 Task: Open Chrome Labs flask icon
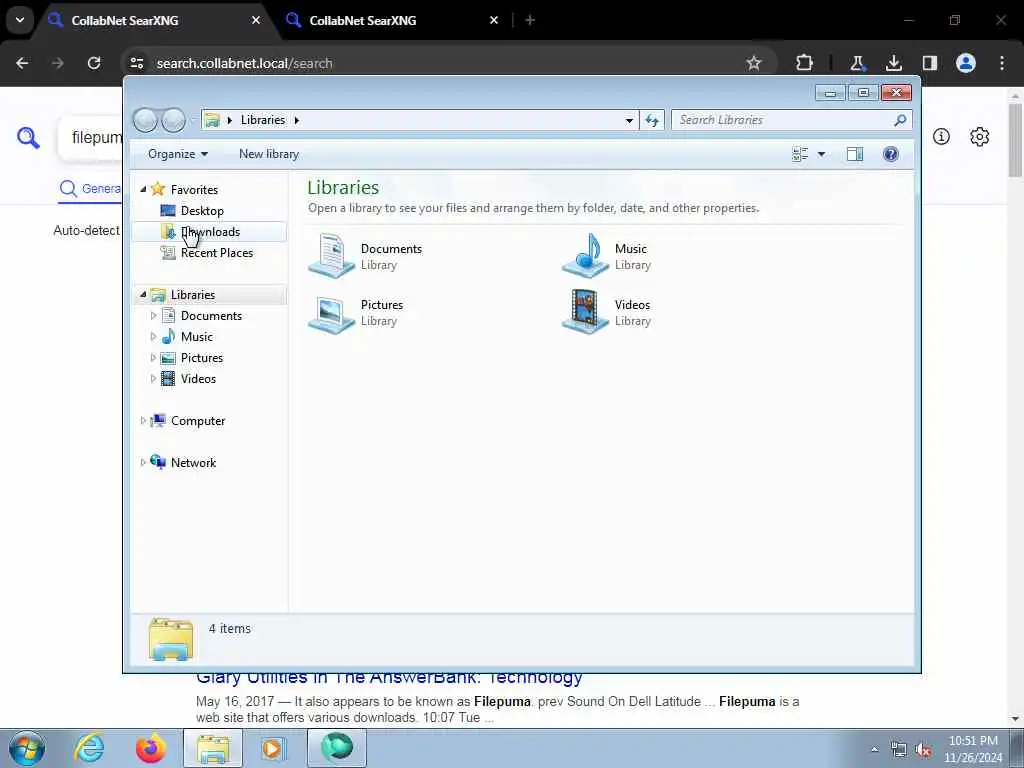[x=857, y=63]
